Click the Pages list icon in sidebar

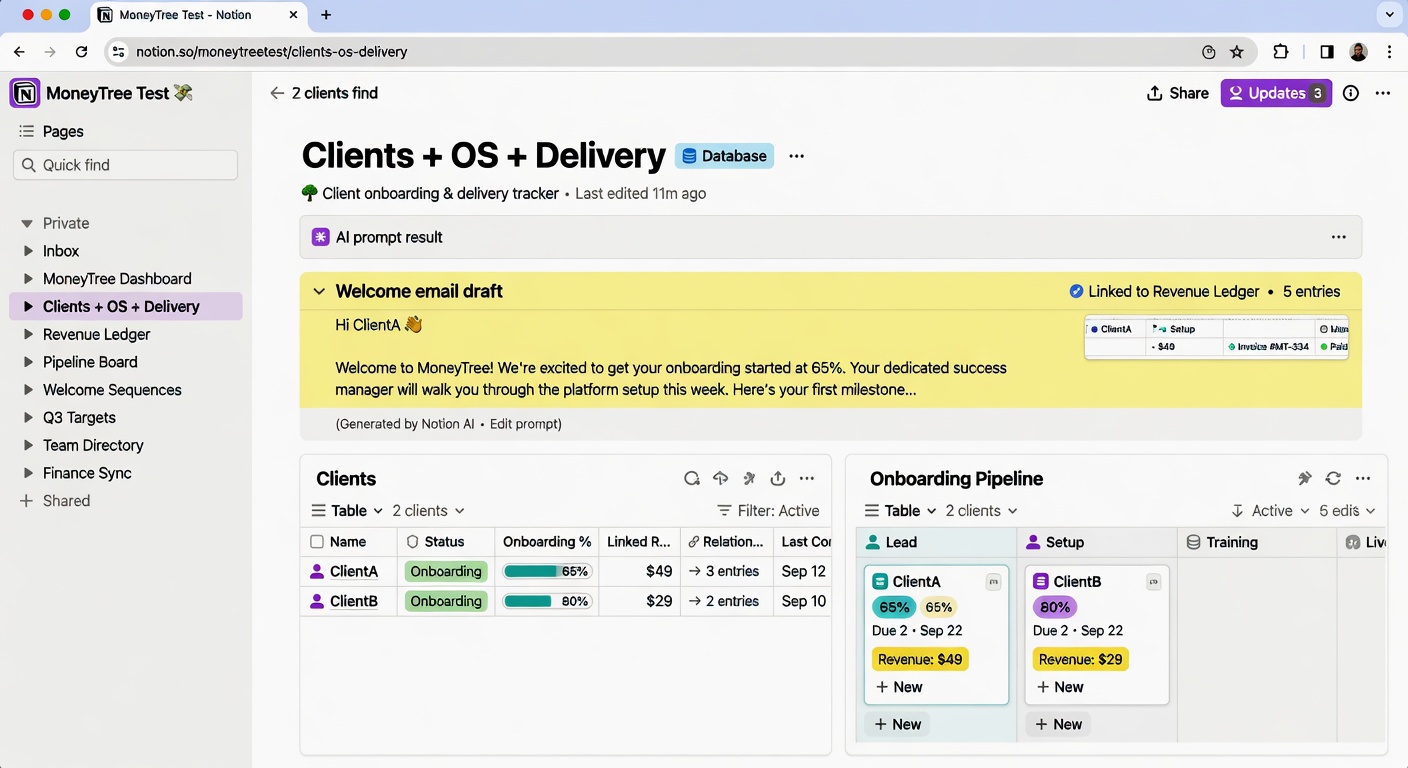pyautogui.click(x=26, y=131)
